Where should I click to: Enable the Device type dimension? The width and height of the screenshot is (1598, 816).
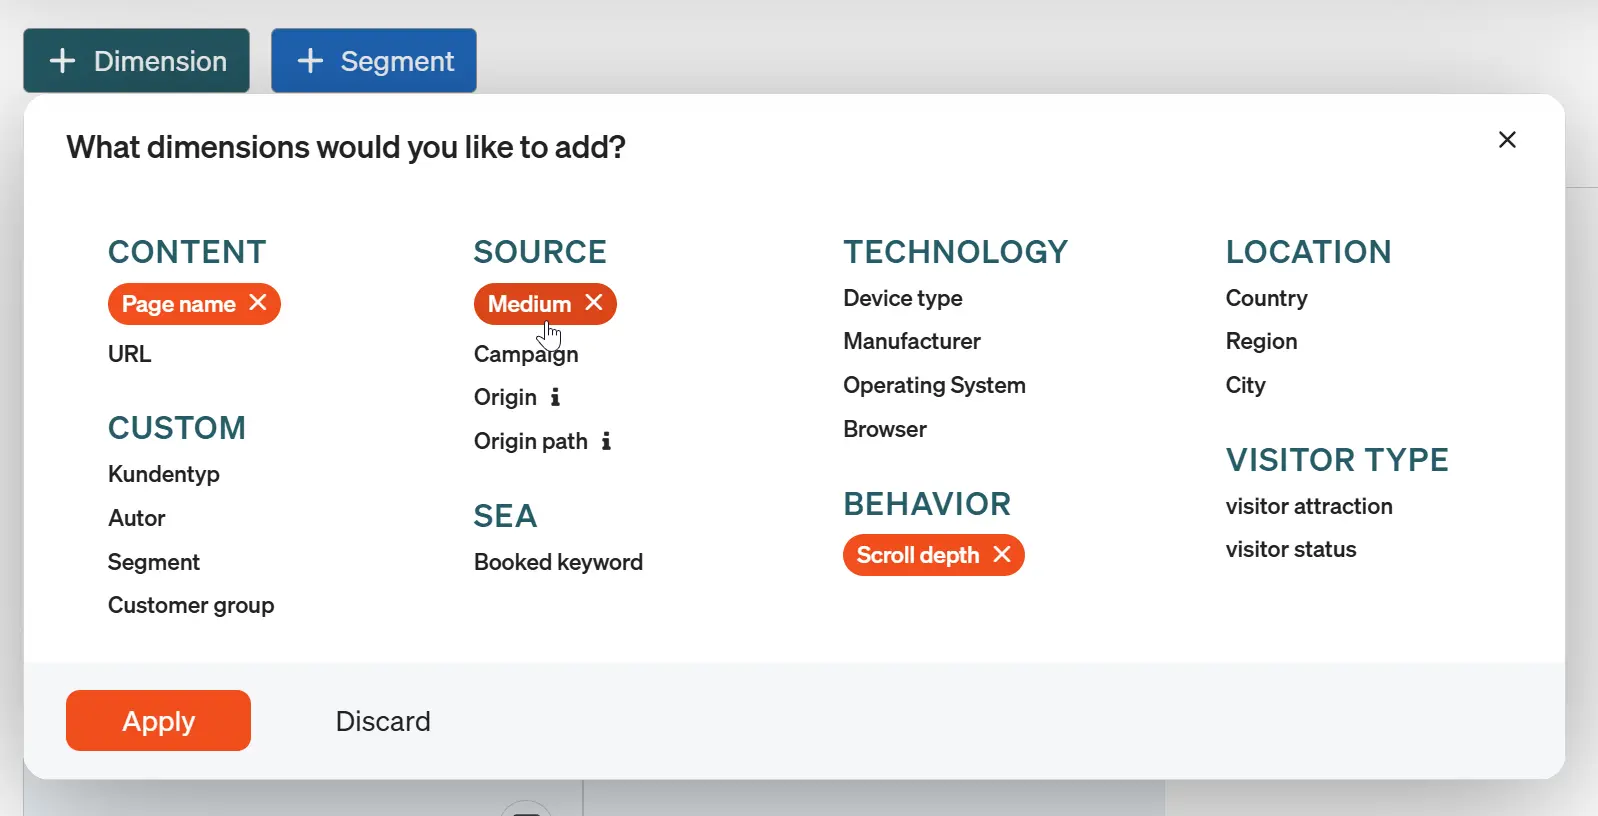click(x=902, y=298)
